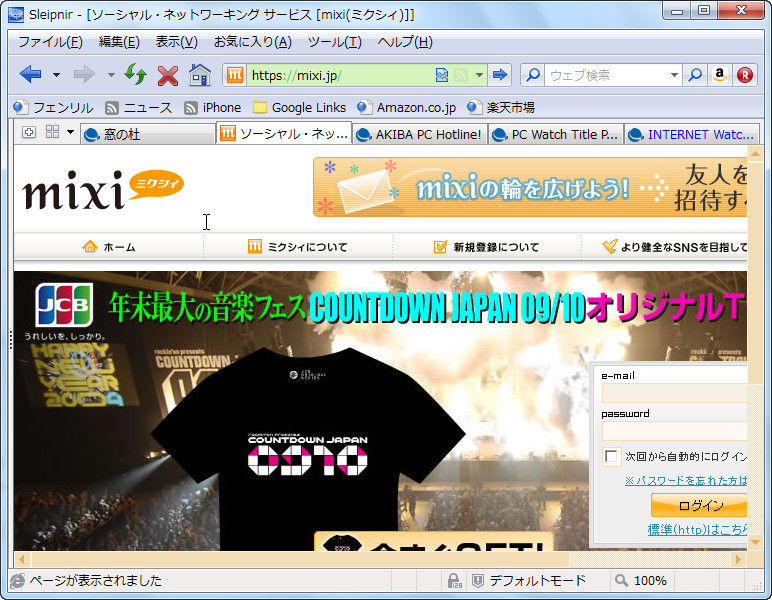This screenshot has width=772, height=600.
Task: Search Amazon with the 'a' icon
Action: 720,75
